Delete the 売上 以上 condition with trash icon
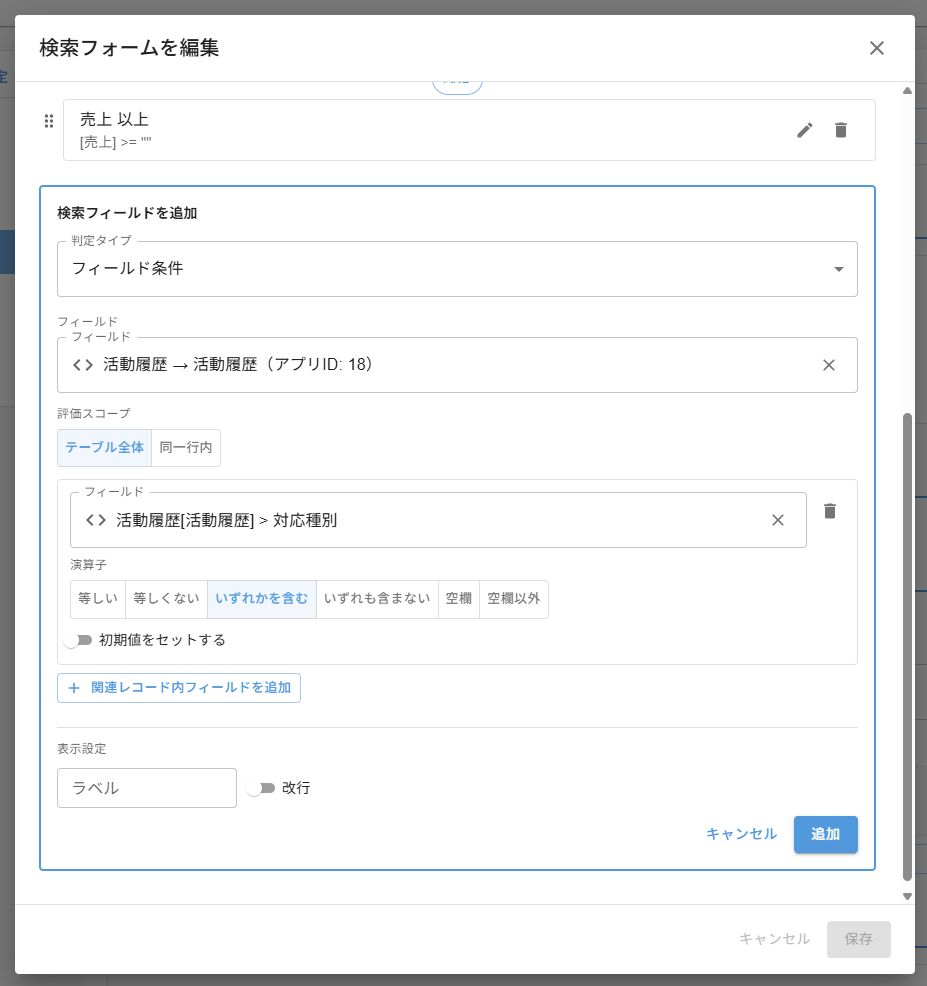 841,130
